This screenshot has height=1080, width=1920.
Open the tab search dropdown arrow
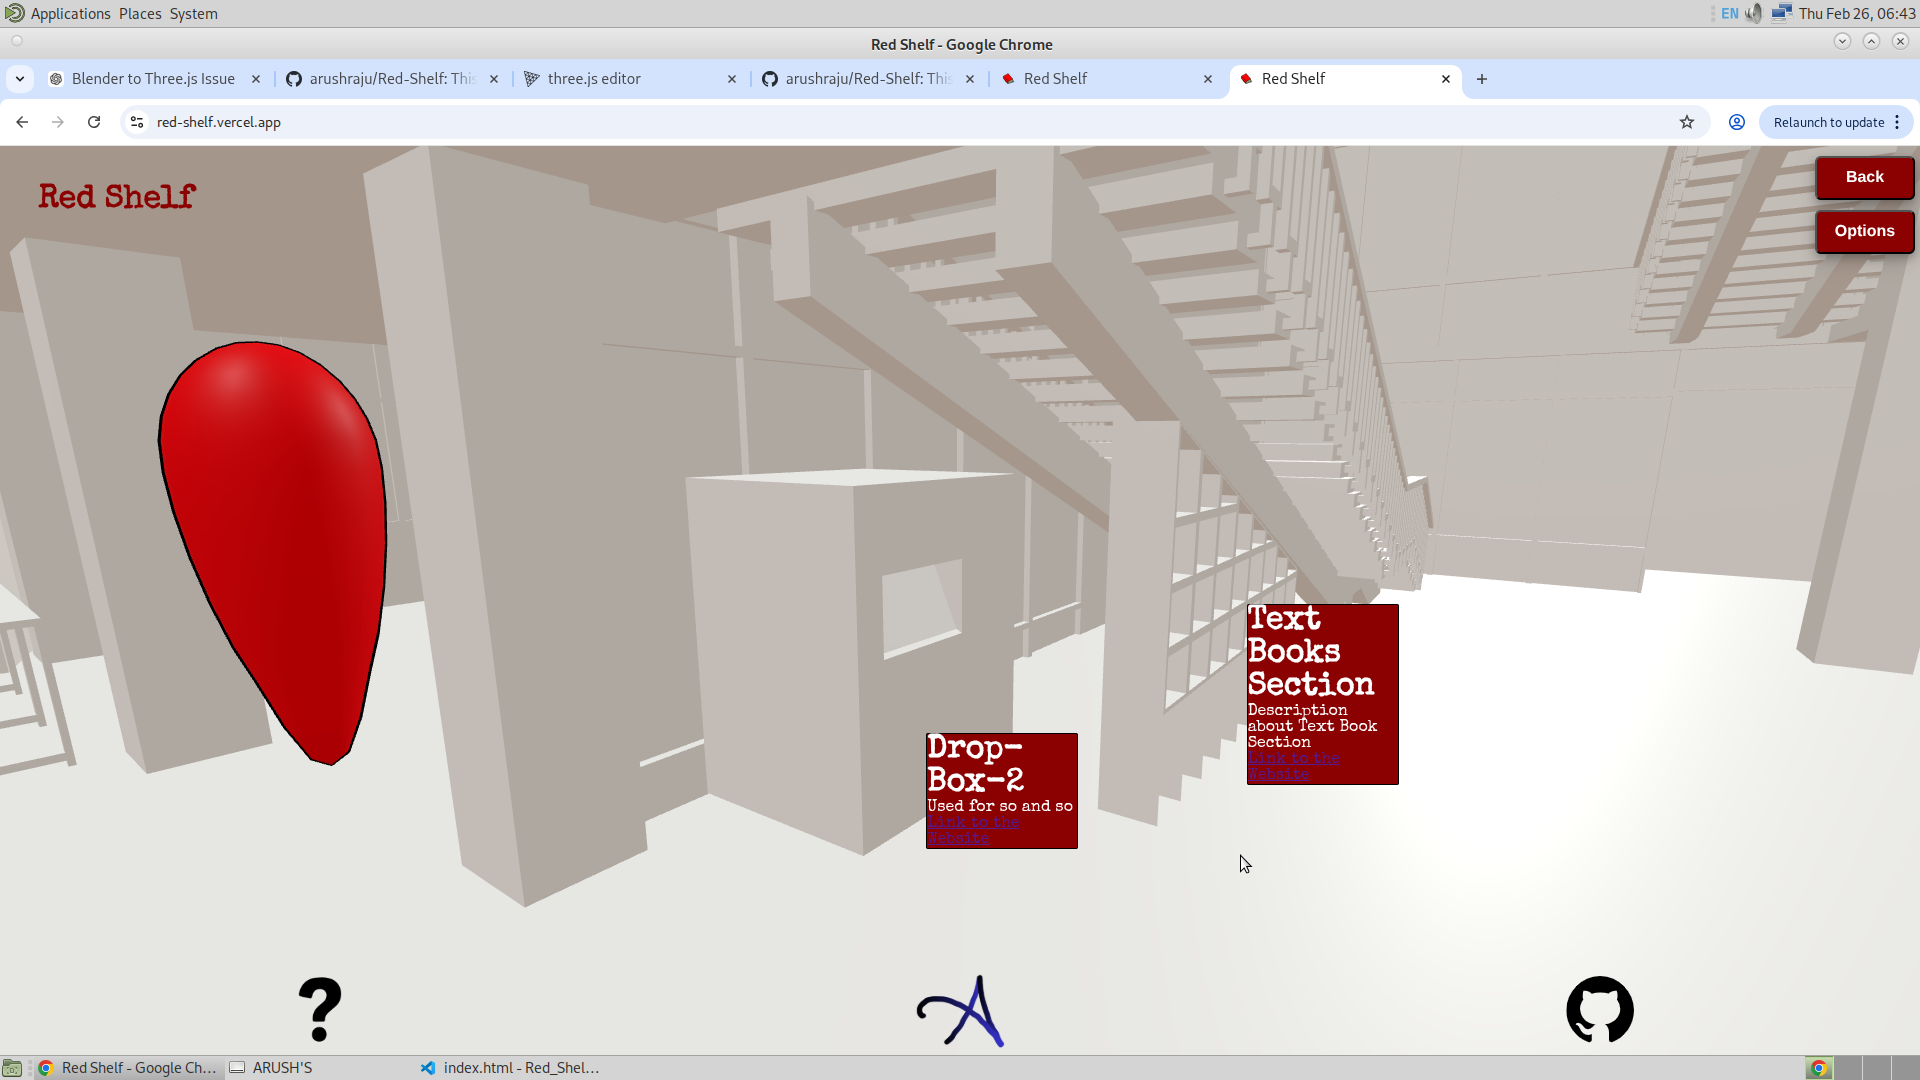20,78
